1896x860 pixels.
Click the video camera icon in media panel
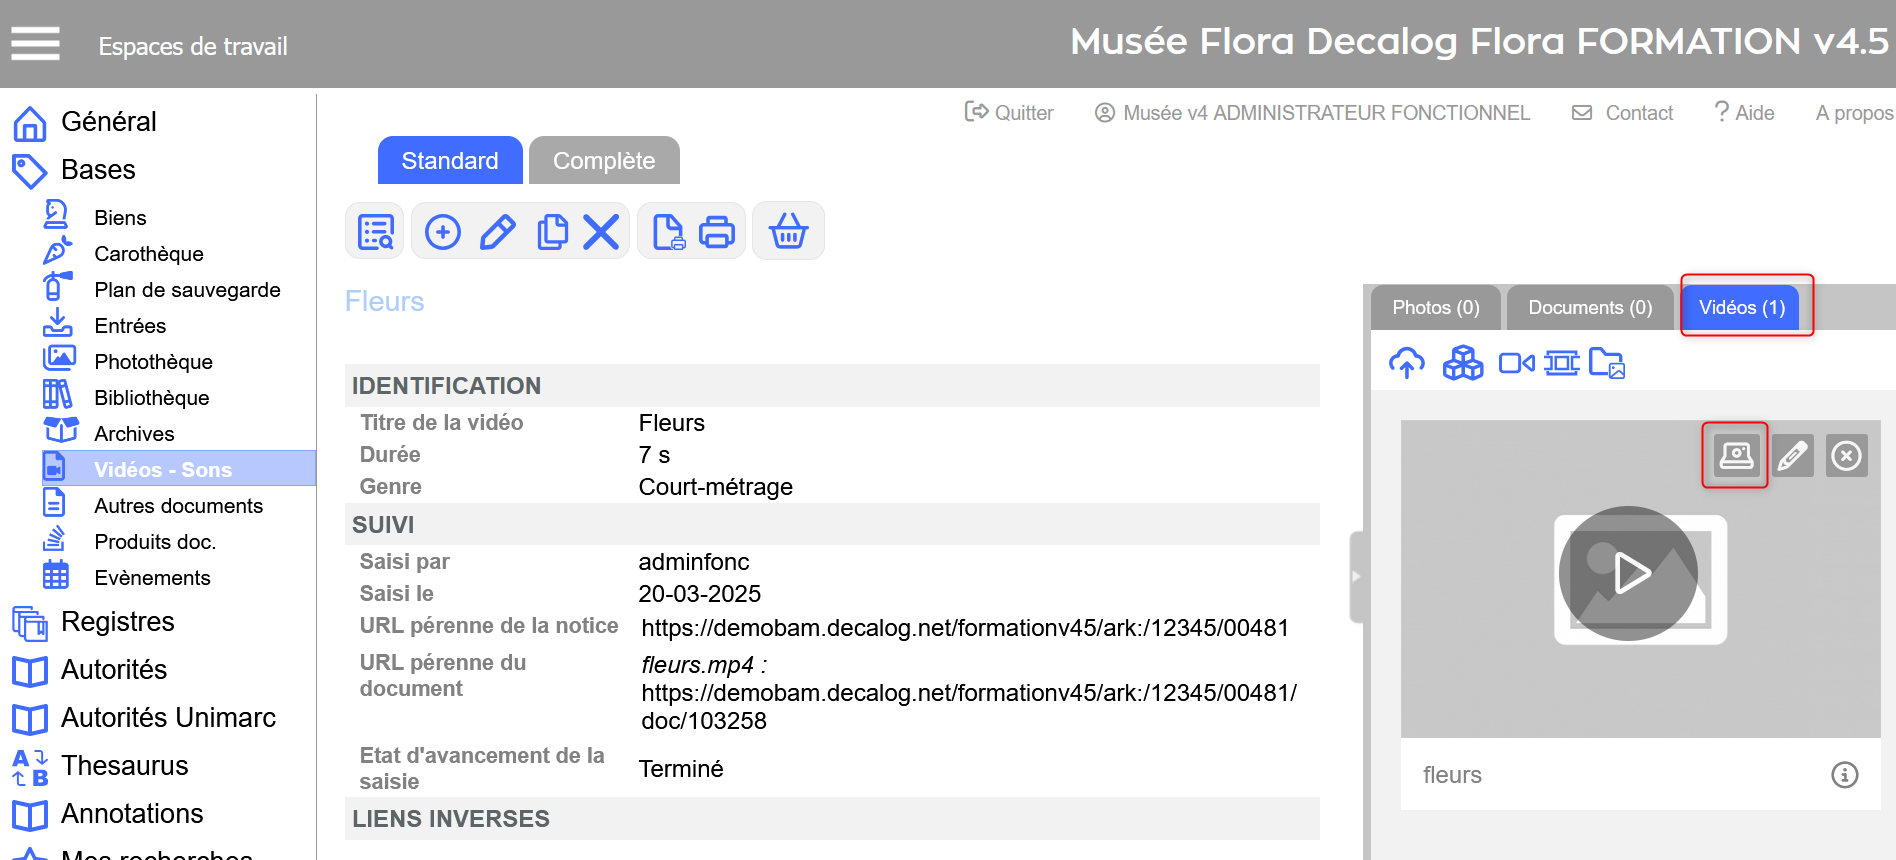click(1516, 363)
